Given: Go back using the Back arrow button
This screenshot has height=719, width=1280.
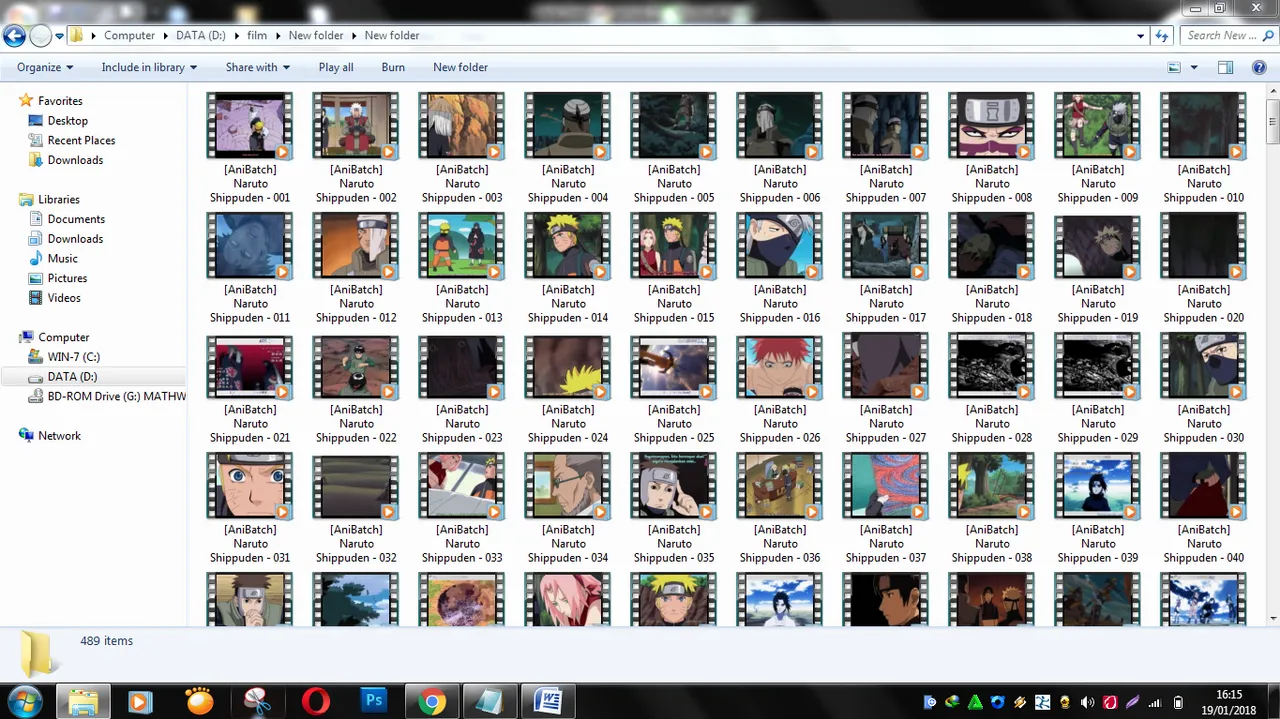Looking at the screenshot, I should point(14,36).
